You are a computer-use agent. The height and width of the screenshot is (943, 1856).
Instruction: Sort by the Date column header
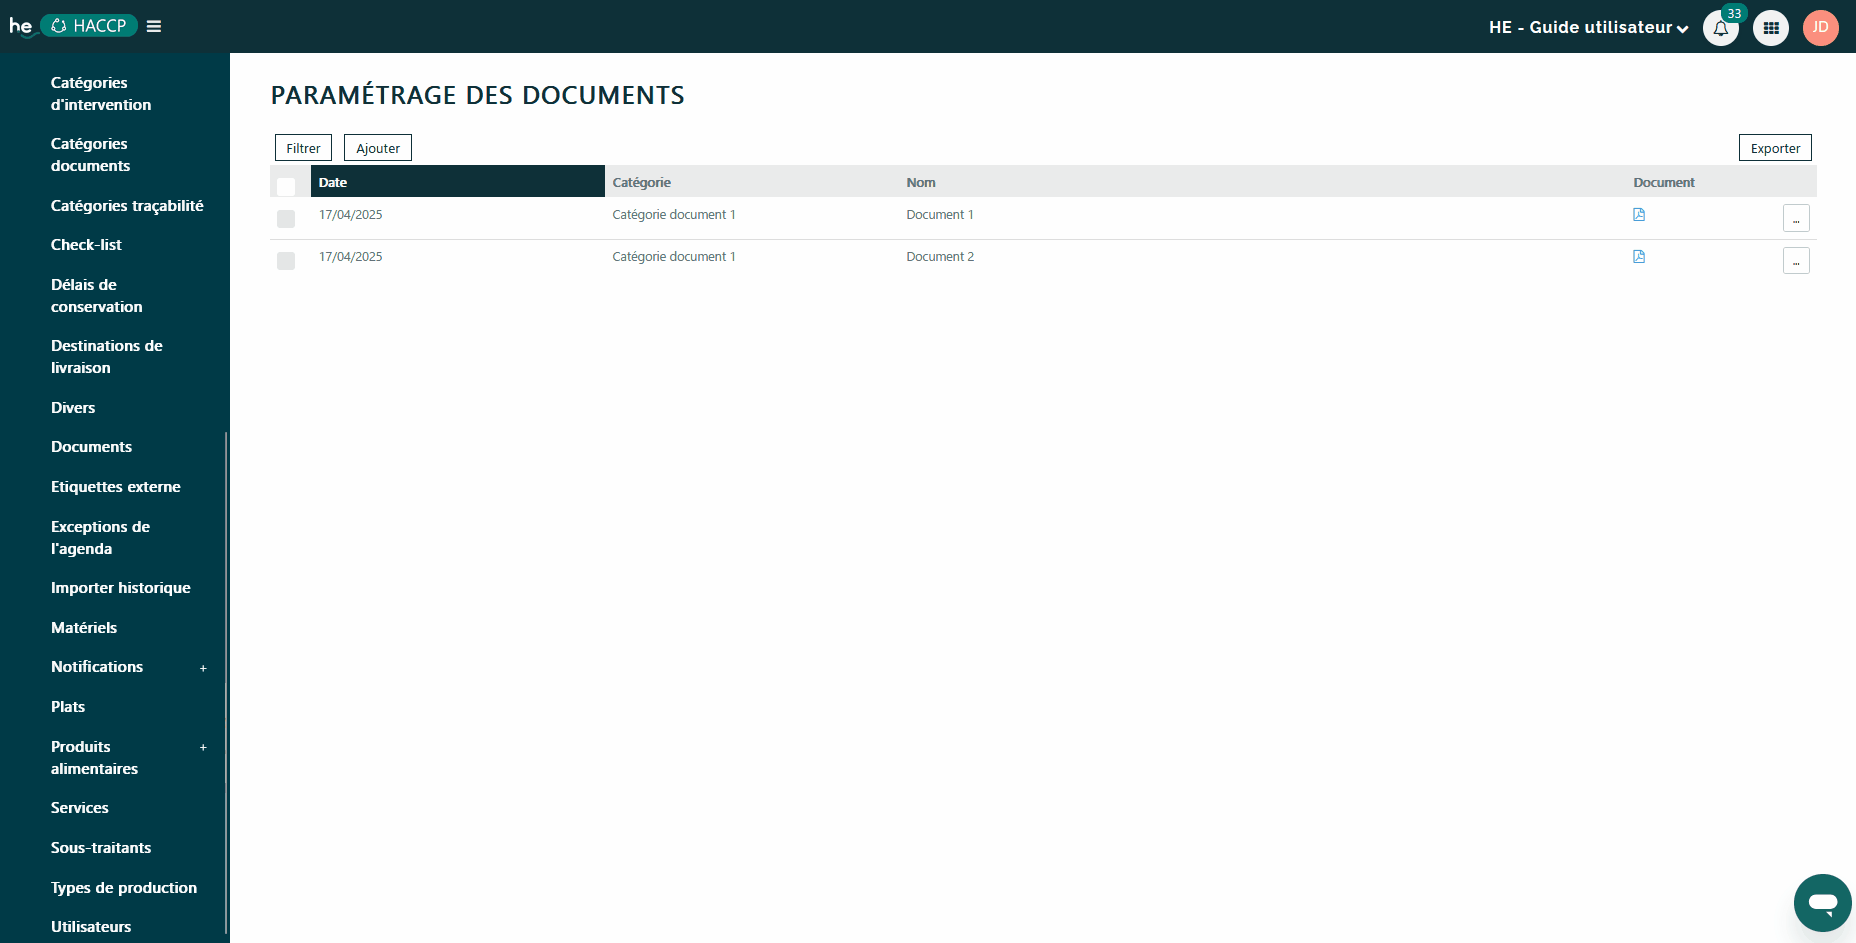457,182
